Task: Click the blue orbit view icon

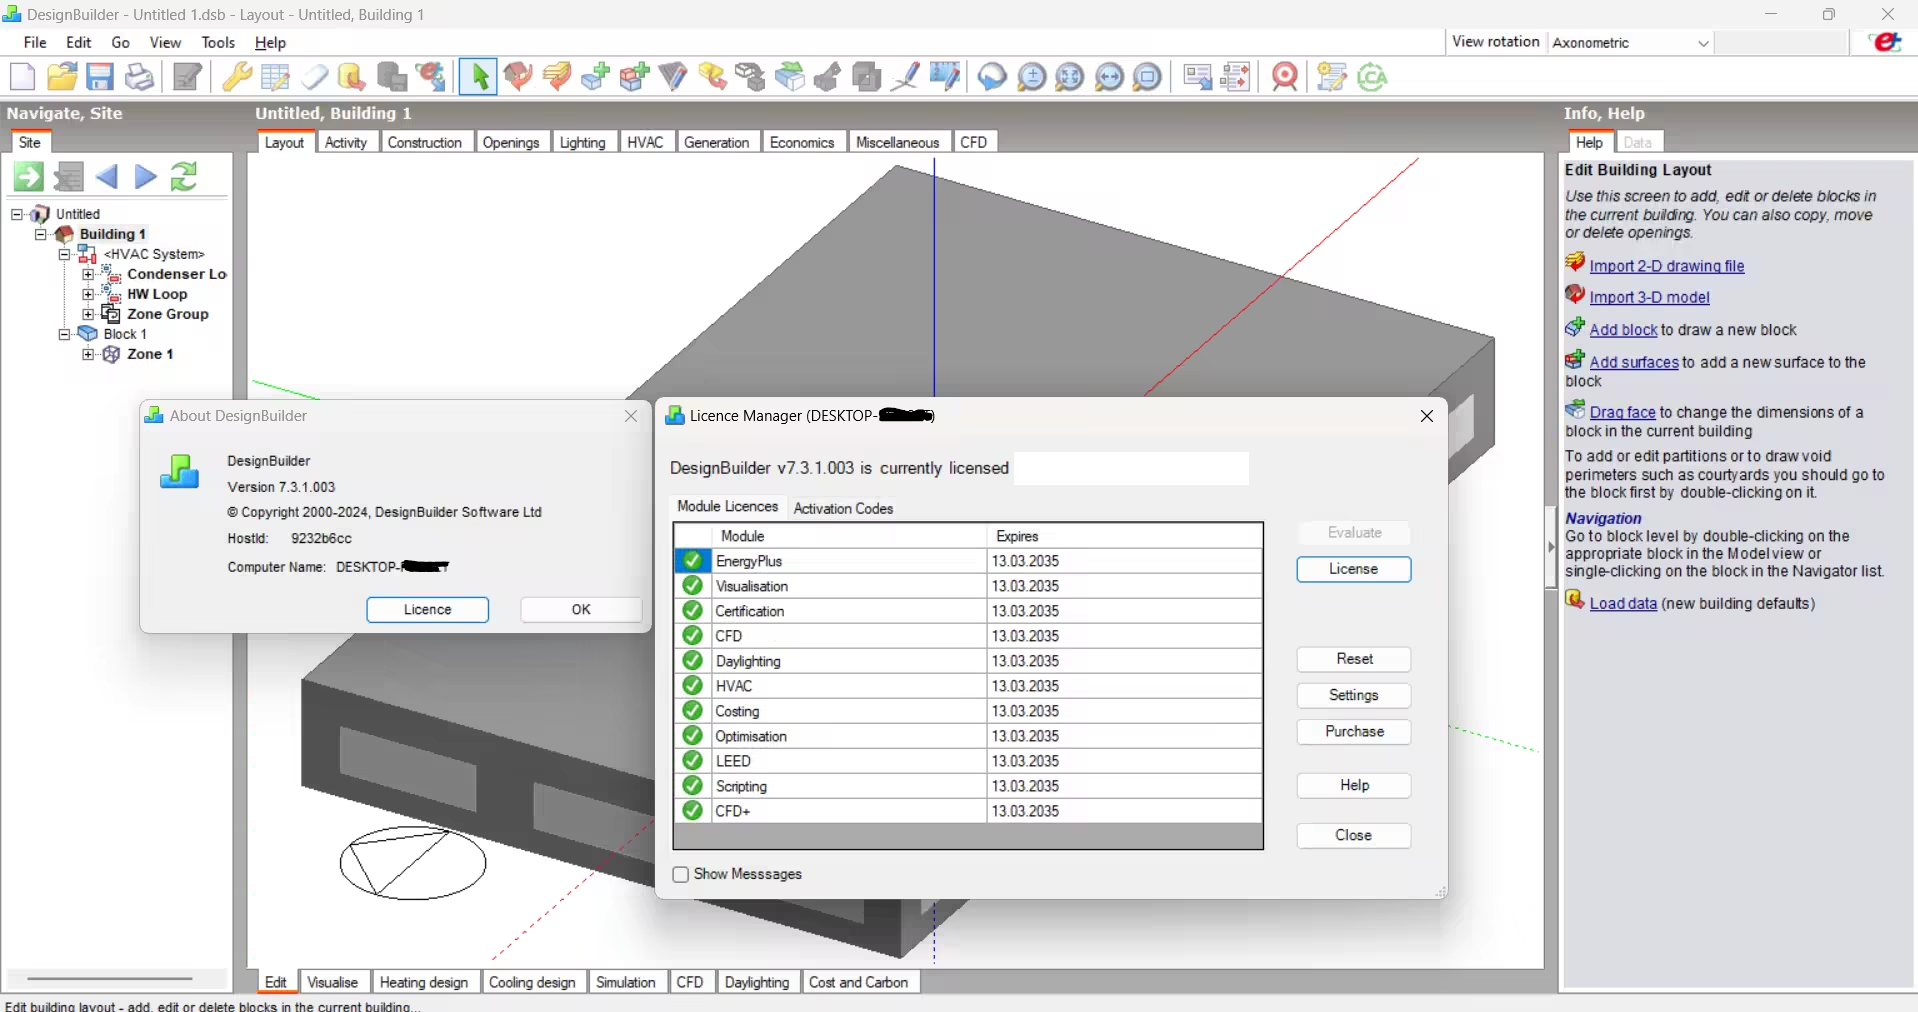Action: click(992, 77)
